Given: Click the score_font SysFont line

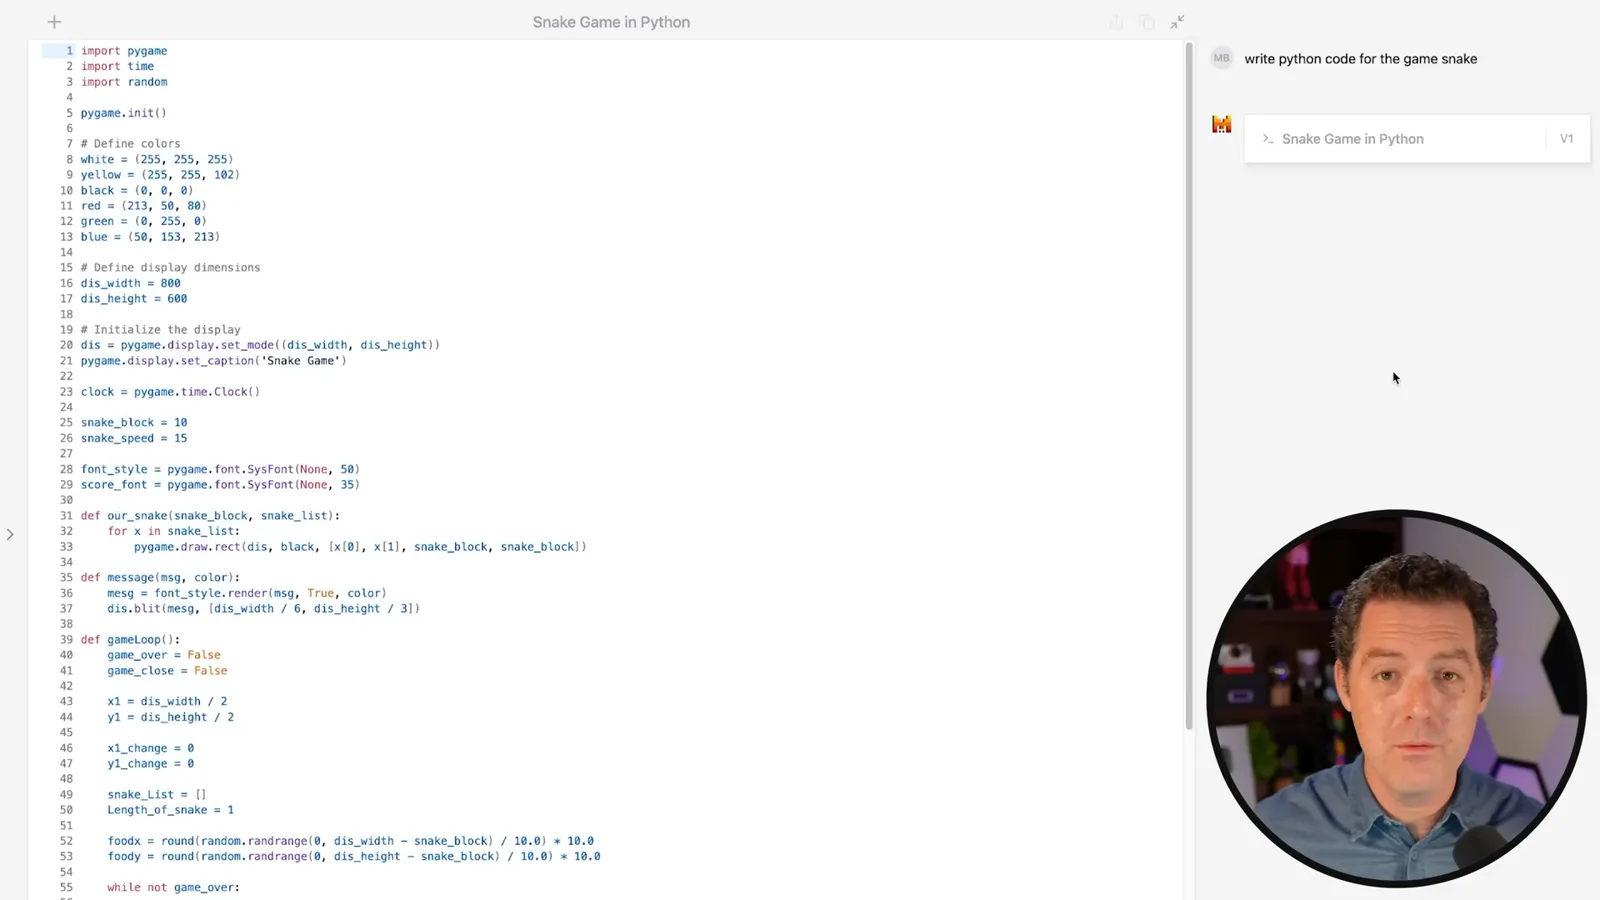Looking at the screenshot, I should (x=220, y=485).
